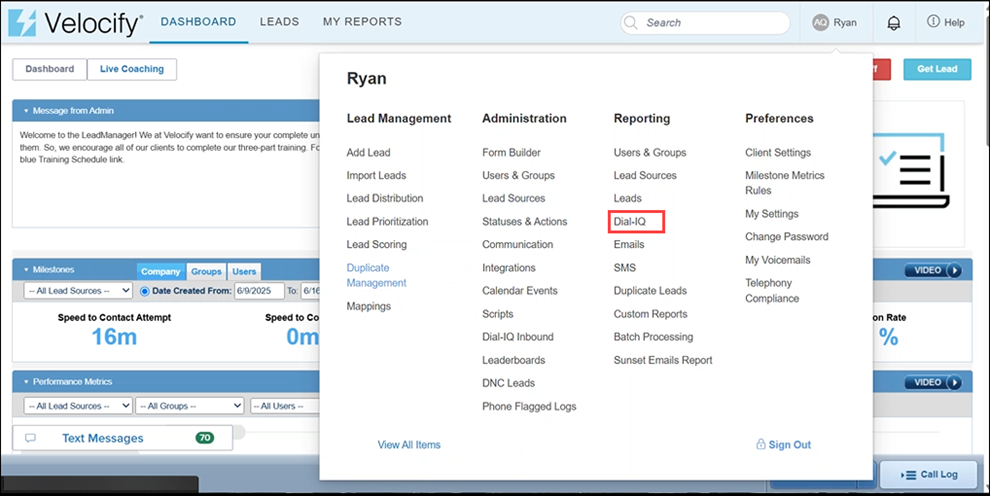Open Calendar Events menu item
The height and width of the screenshot is (496, 990).
click(x=520, y=290)
